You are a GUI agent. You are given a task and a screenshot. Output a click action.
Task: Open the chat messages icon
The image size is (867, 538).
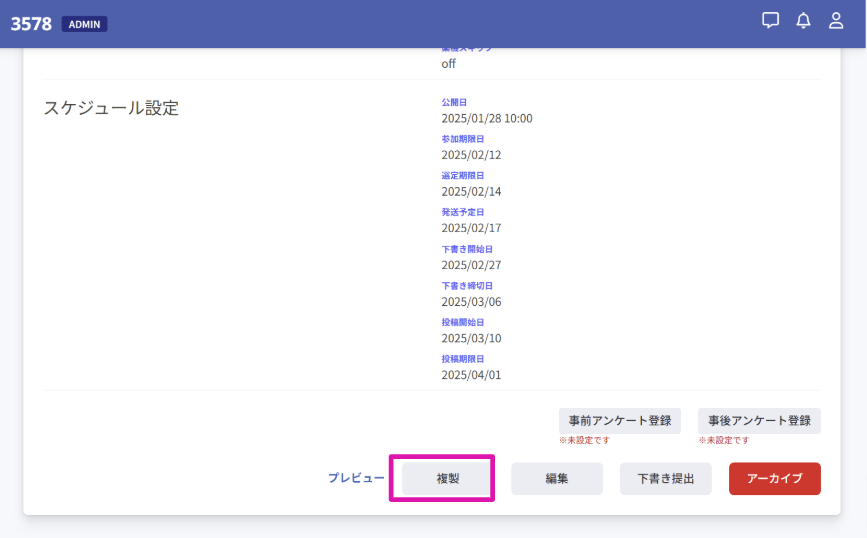[770, 21]
